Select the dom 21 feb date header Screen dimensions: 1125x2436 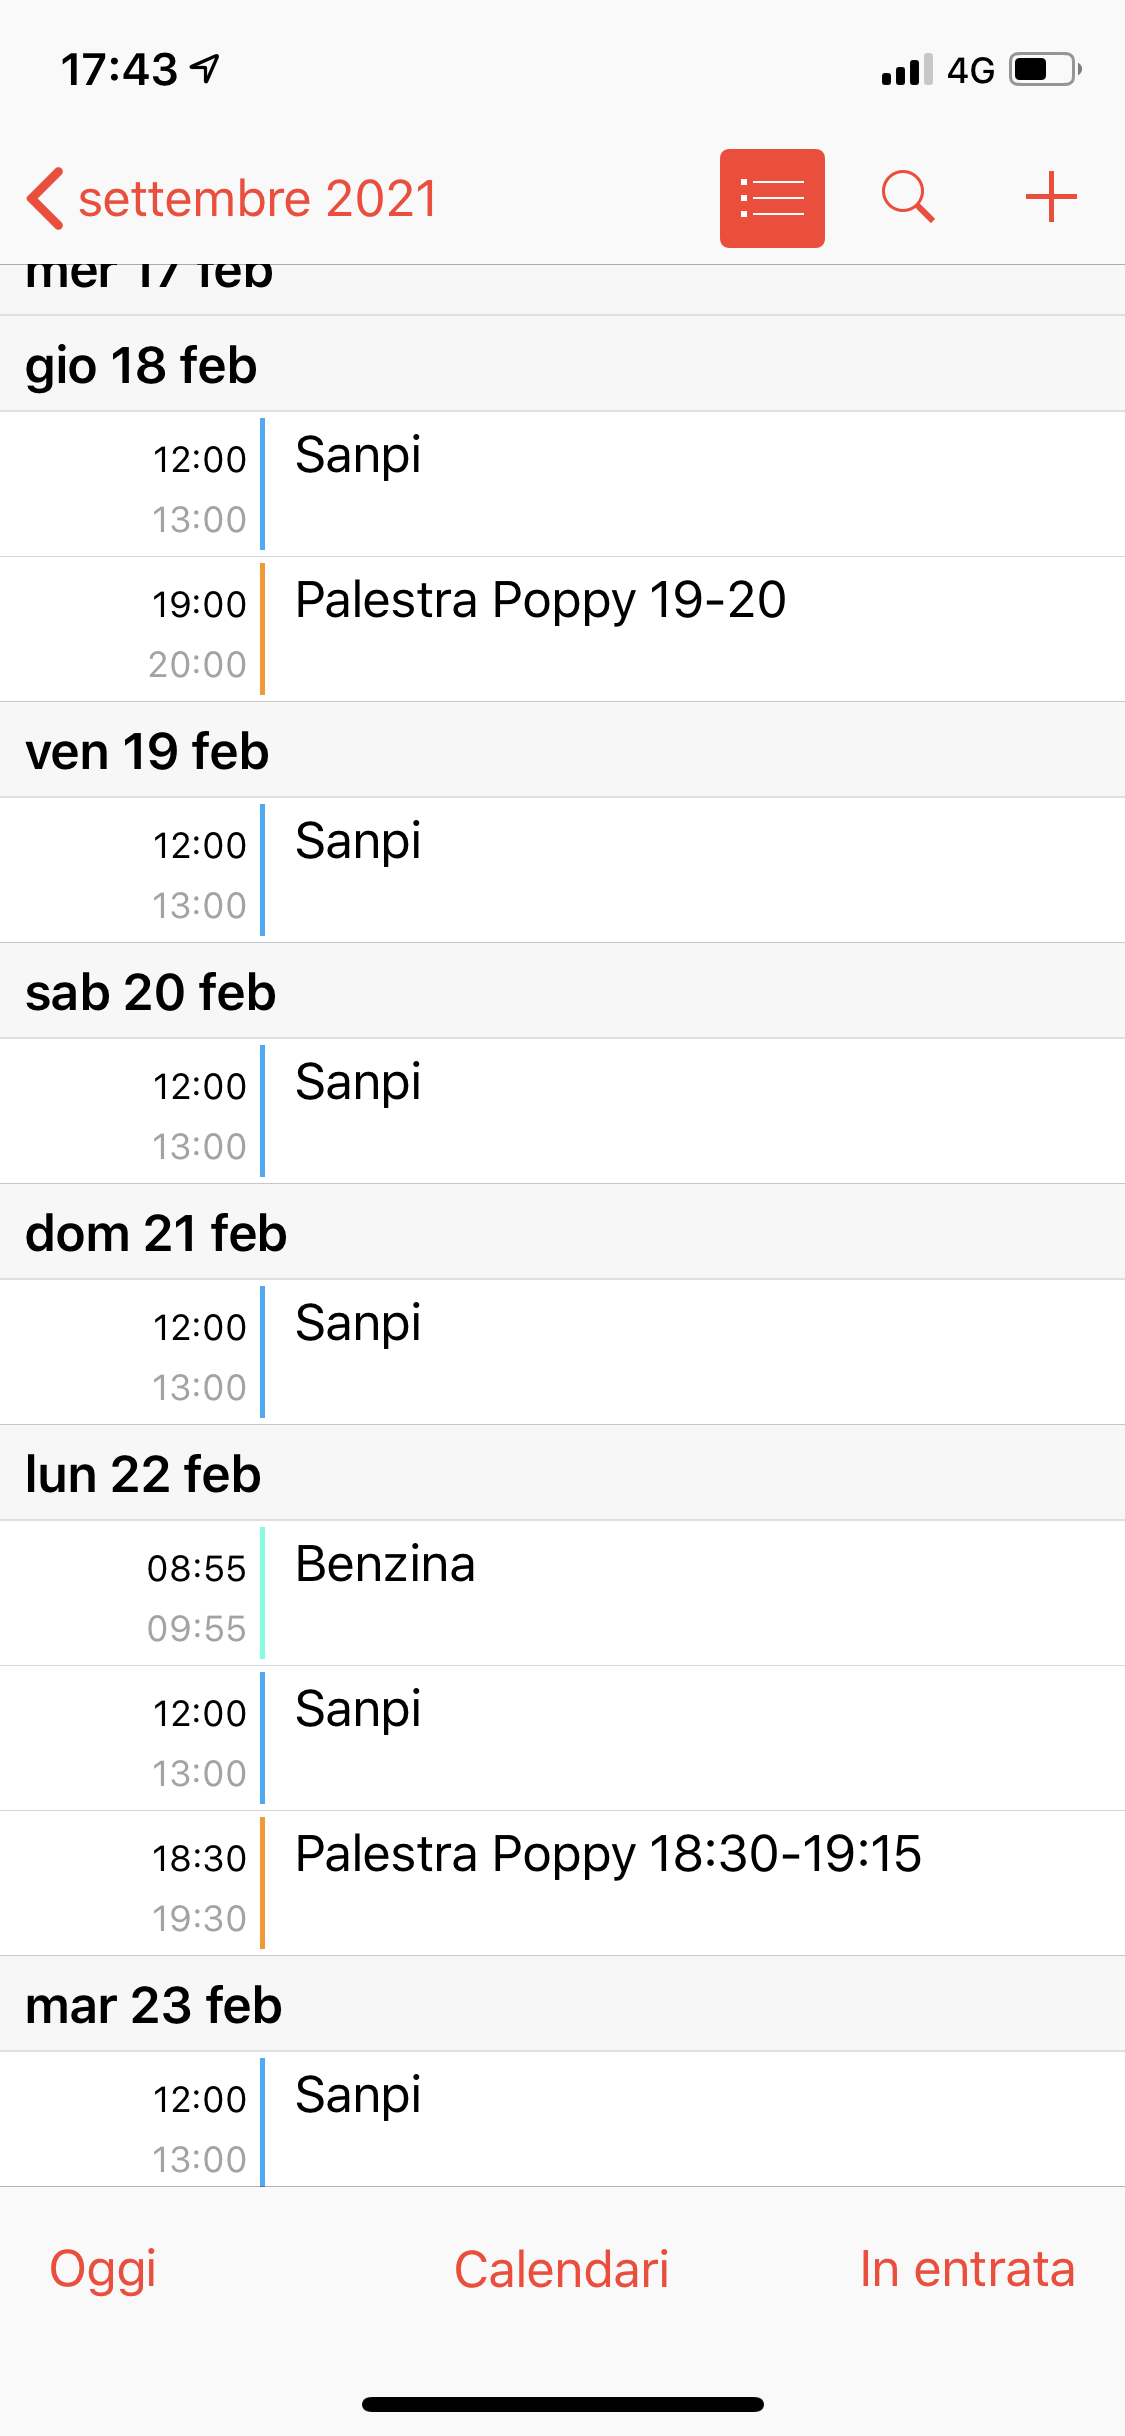[156, 1232]
